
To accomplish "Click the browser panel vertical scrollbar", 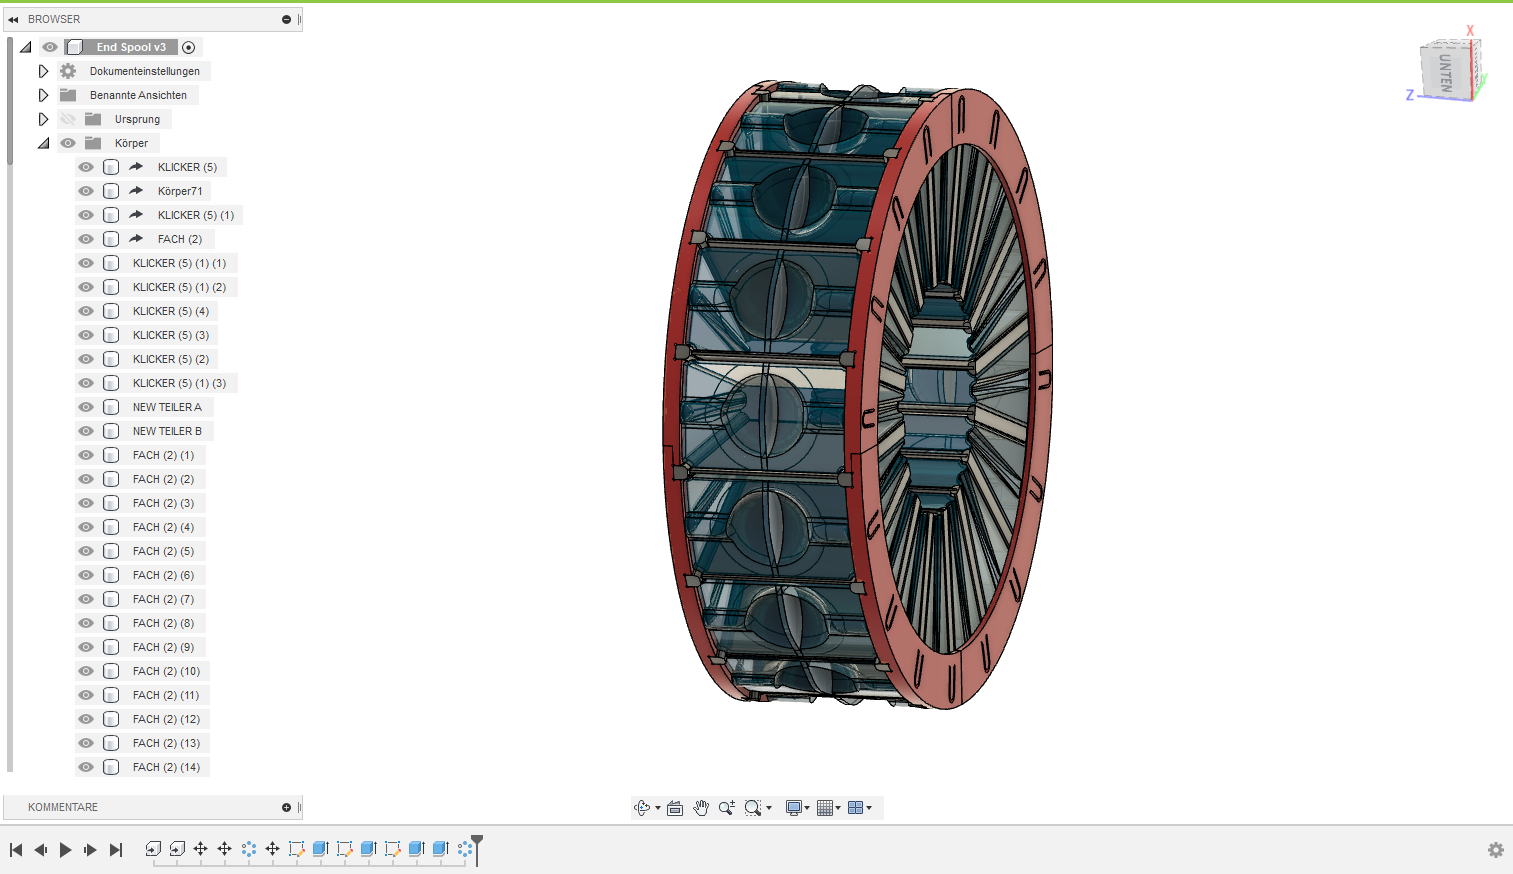I will click(x=10, y=100).
